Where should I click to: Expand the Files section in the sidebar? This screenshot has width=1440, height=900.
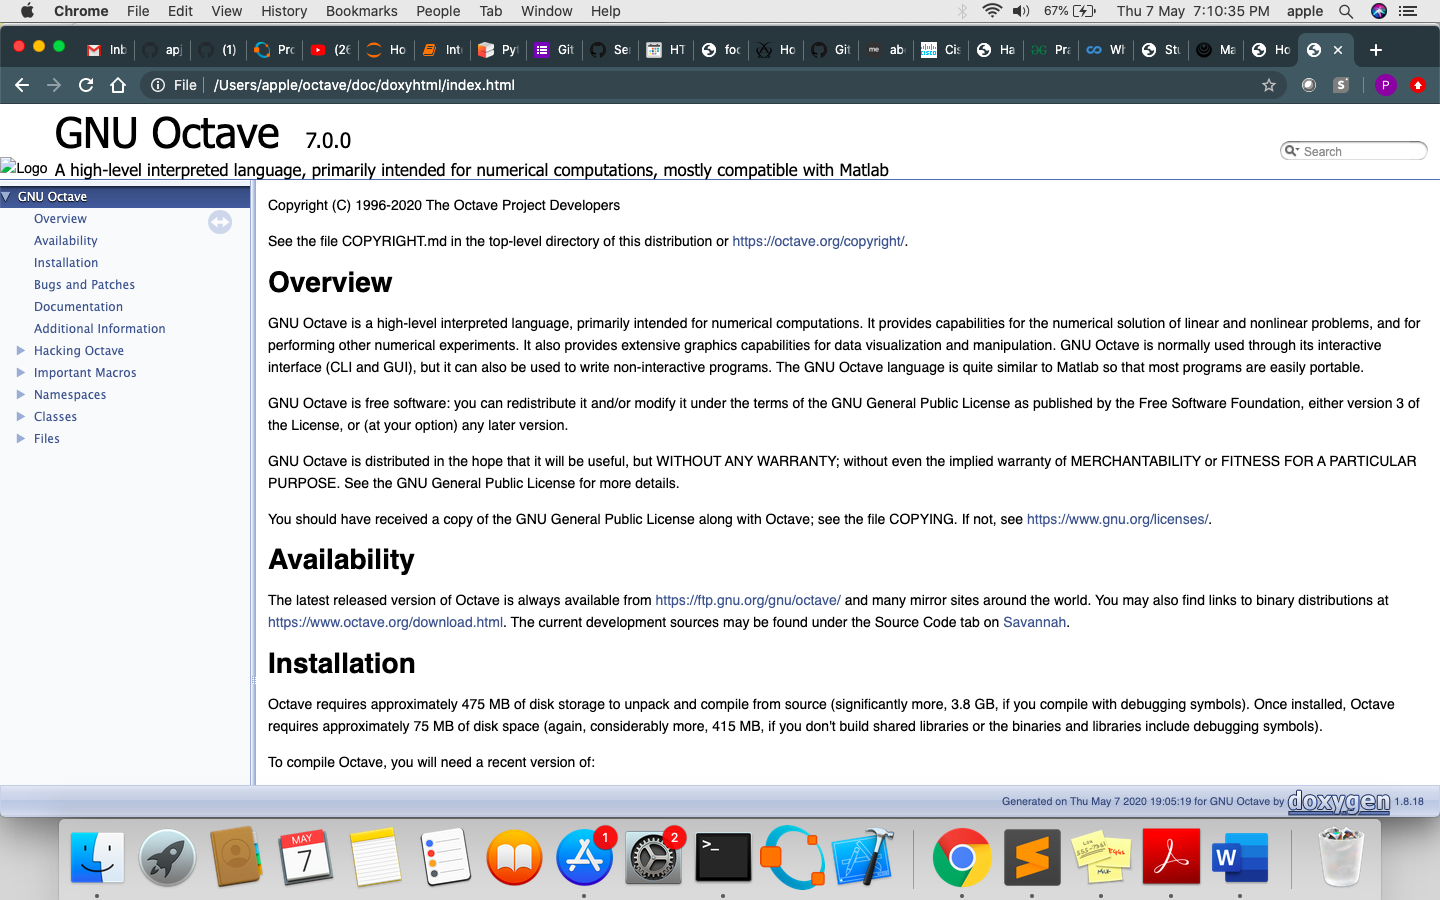pyautogui.click(x=22, y=438)
